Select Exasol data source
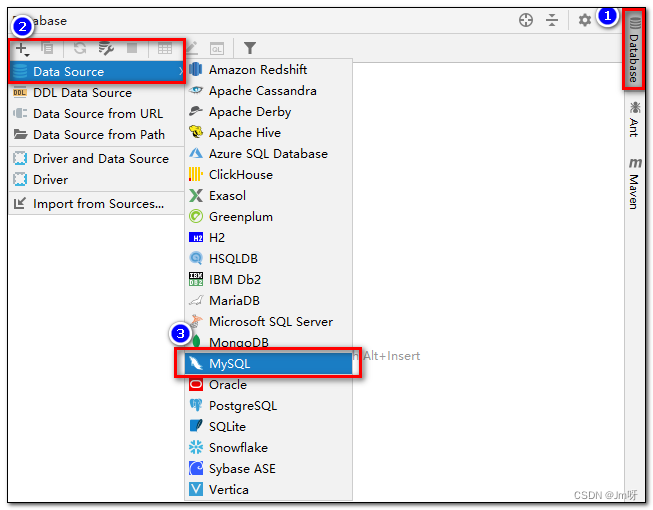The height and width of the screenshot is (510, 653). 269,196
